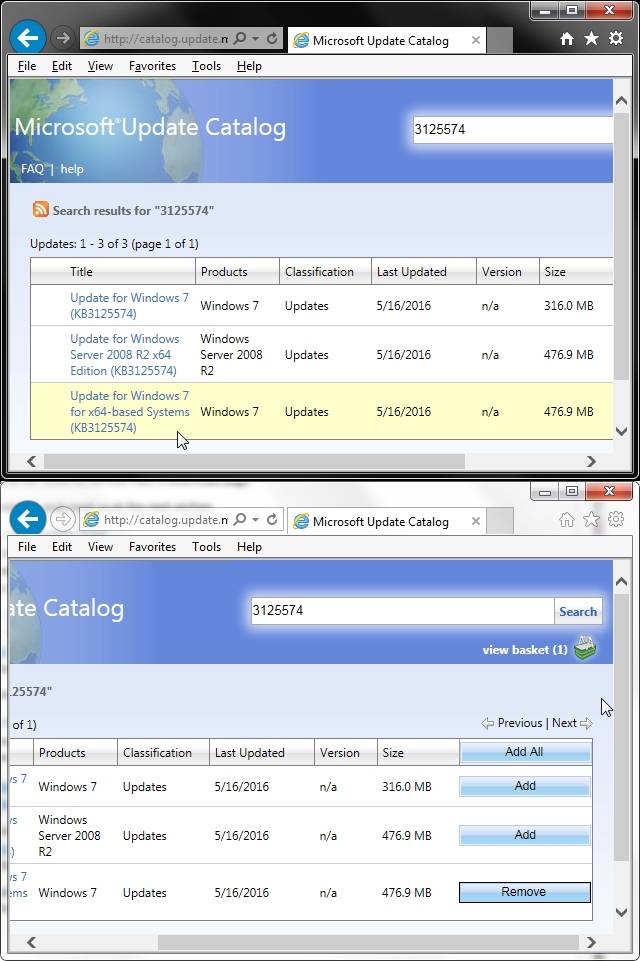Open new tab button in top window
This screenshot has height=961, width=640.
point(500,41)
